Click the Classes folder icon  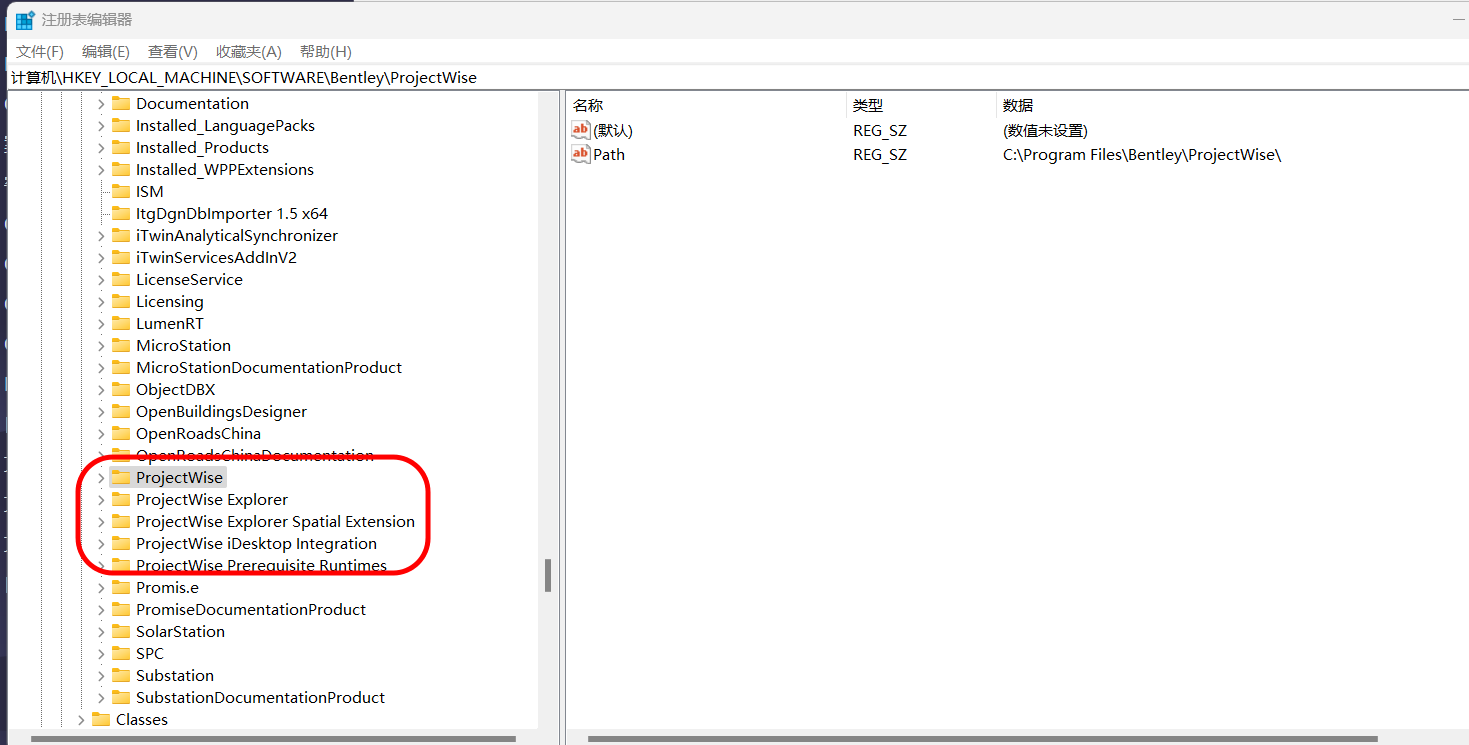click(101, 719)
